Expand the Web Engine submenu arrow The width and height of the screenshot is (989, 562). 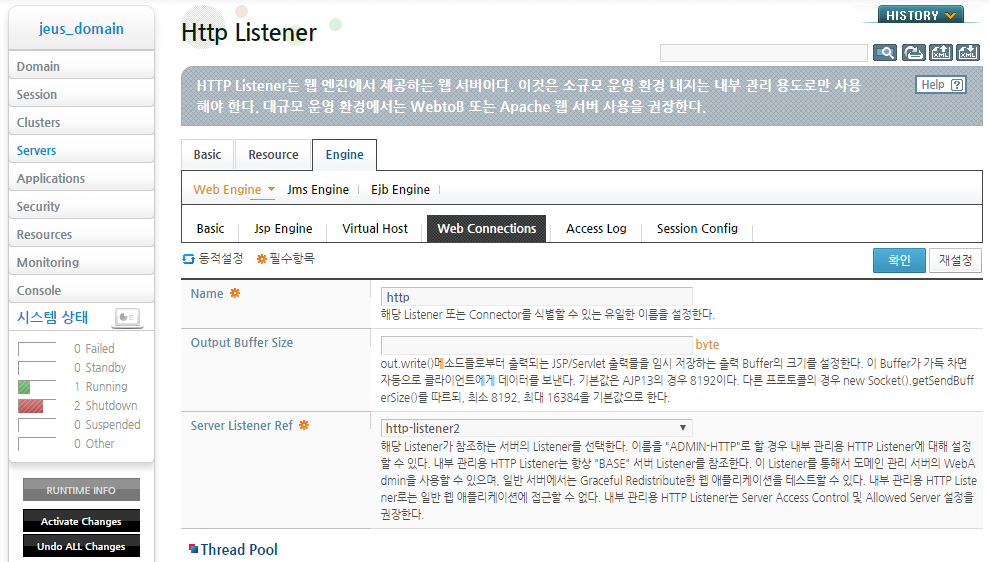pos(271,189)
